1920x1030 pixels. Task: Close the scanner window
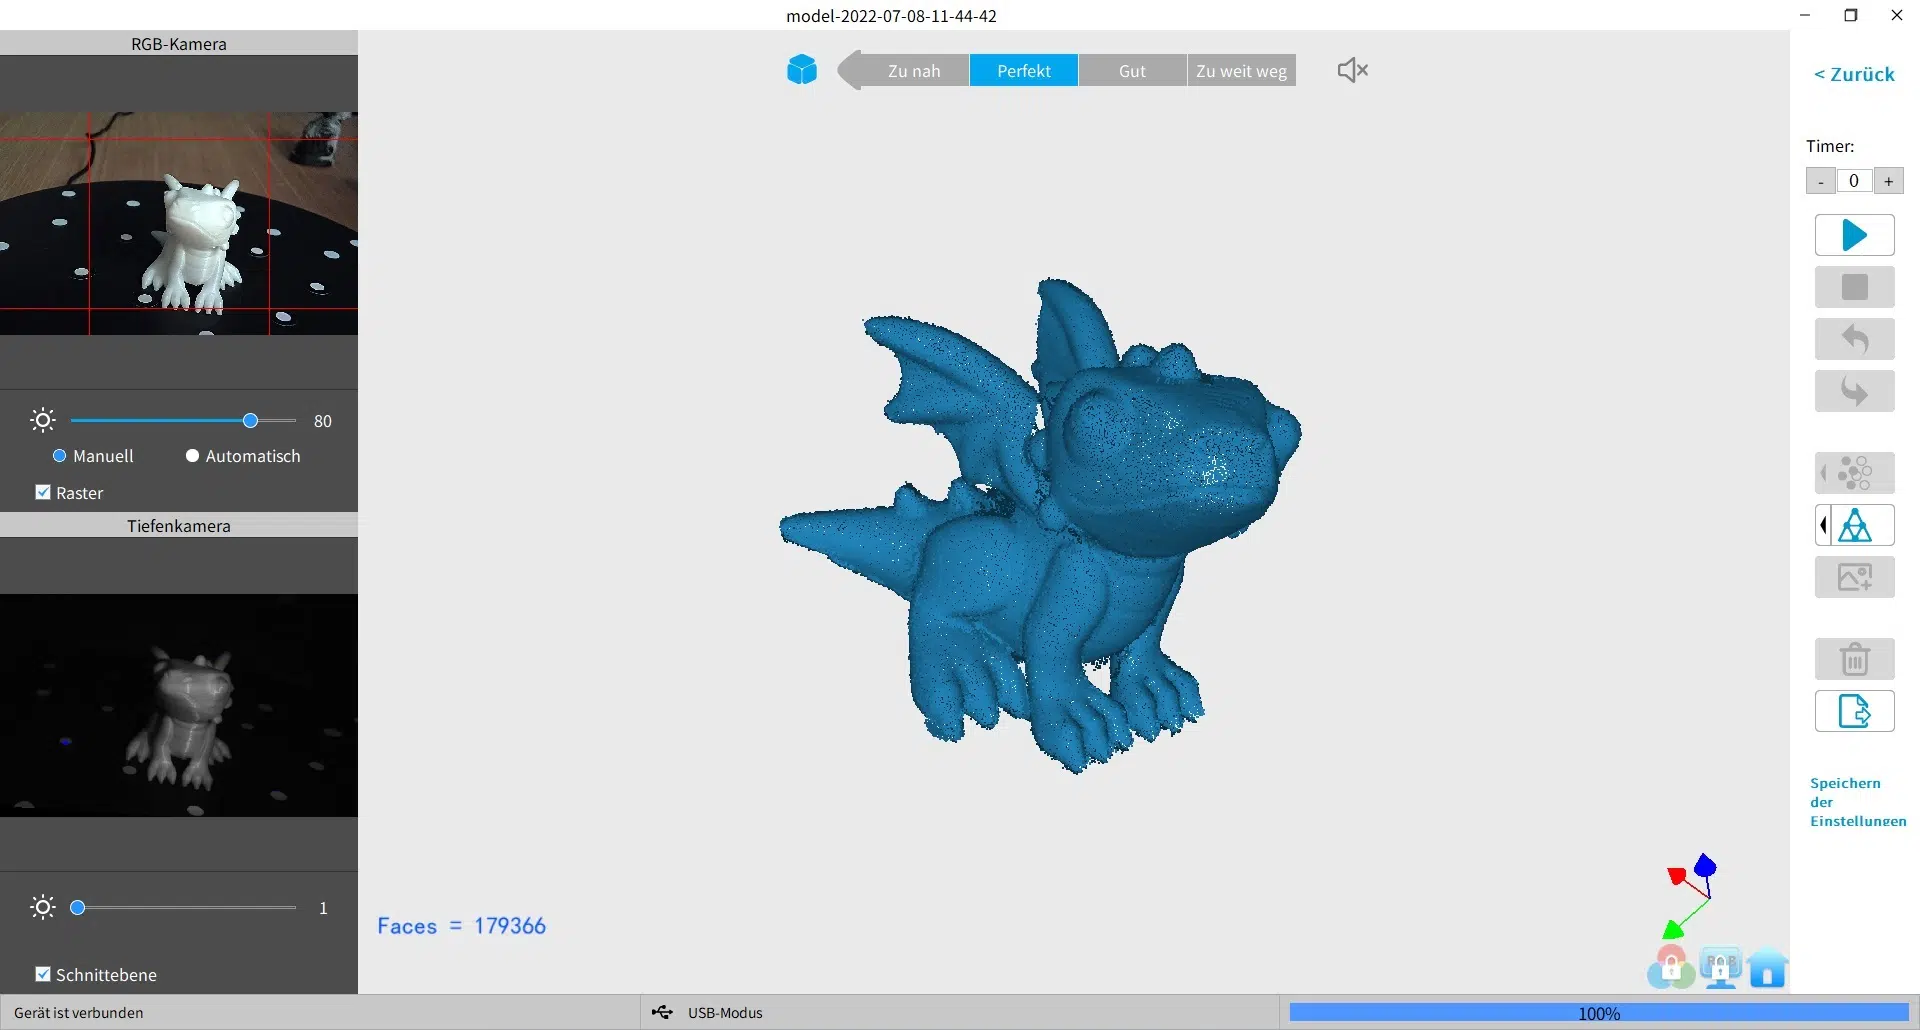pyautogui.click(x=1896, y=15)
